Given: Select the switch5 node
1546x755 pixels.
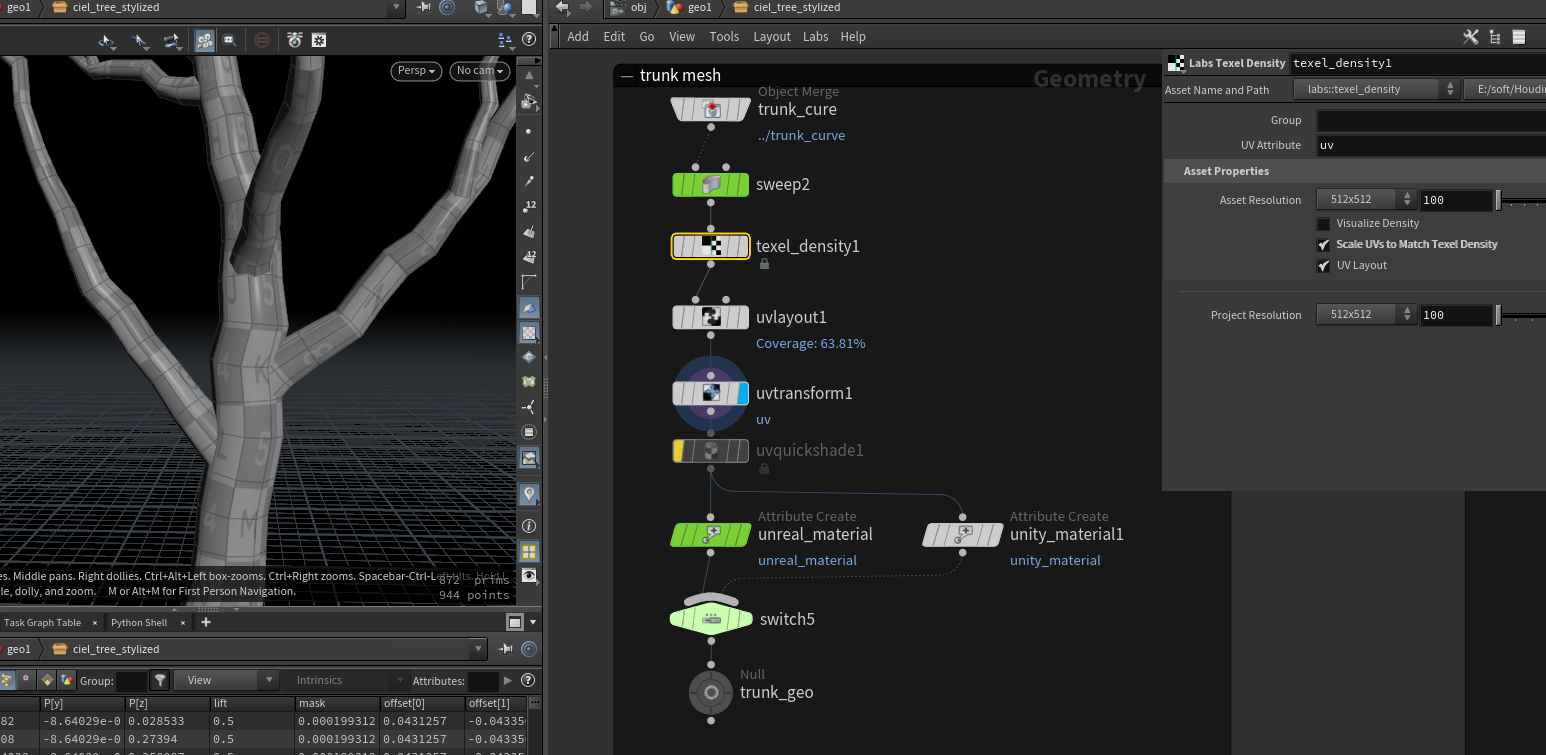Looking at the screenshot, I should click(711, 619).
